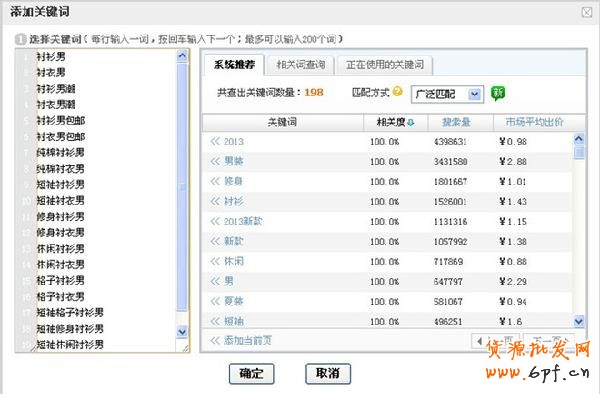Image resolution: width=600 pixels, height=394 pixels.
Task: Click the line 格子衬衫男 in keyword list
Action: pos(60,280)
